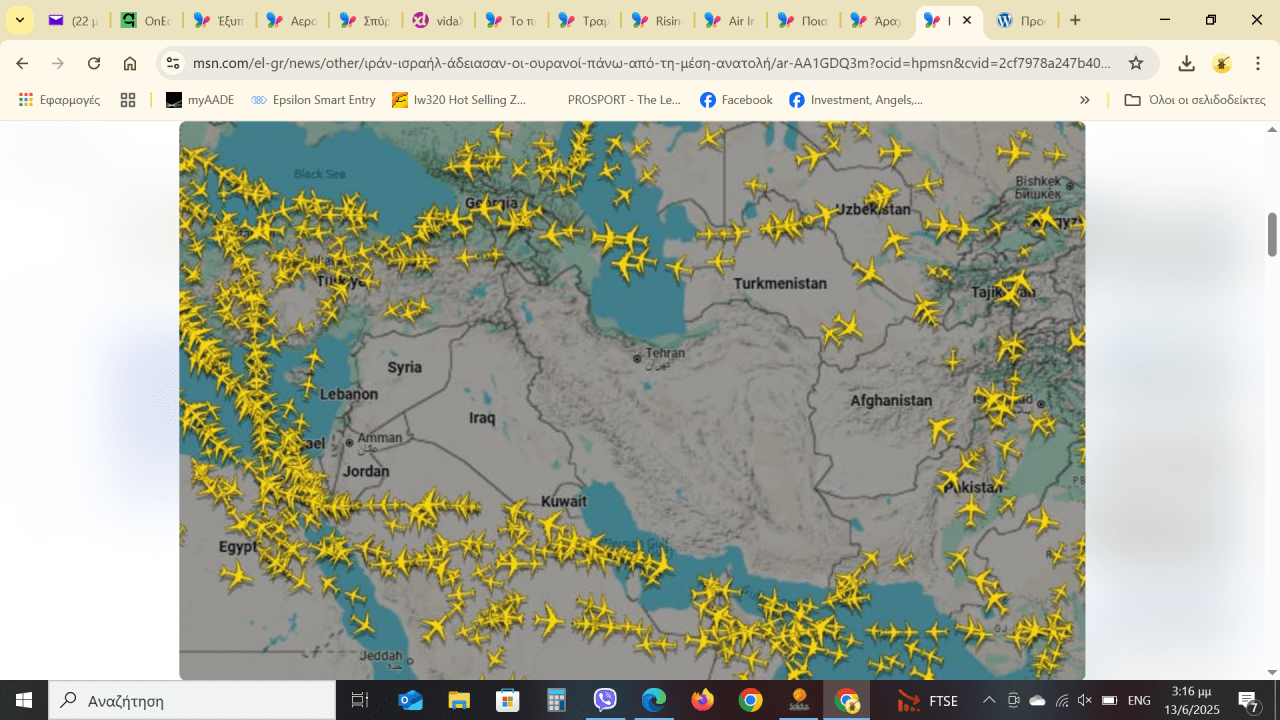Launch Viber from the taskbar

[605, 700]
